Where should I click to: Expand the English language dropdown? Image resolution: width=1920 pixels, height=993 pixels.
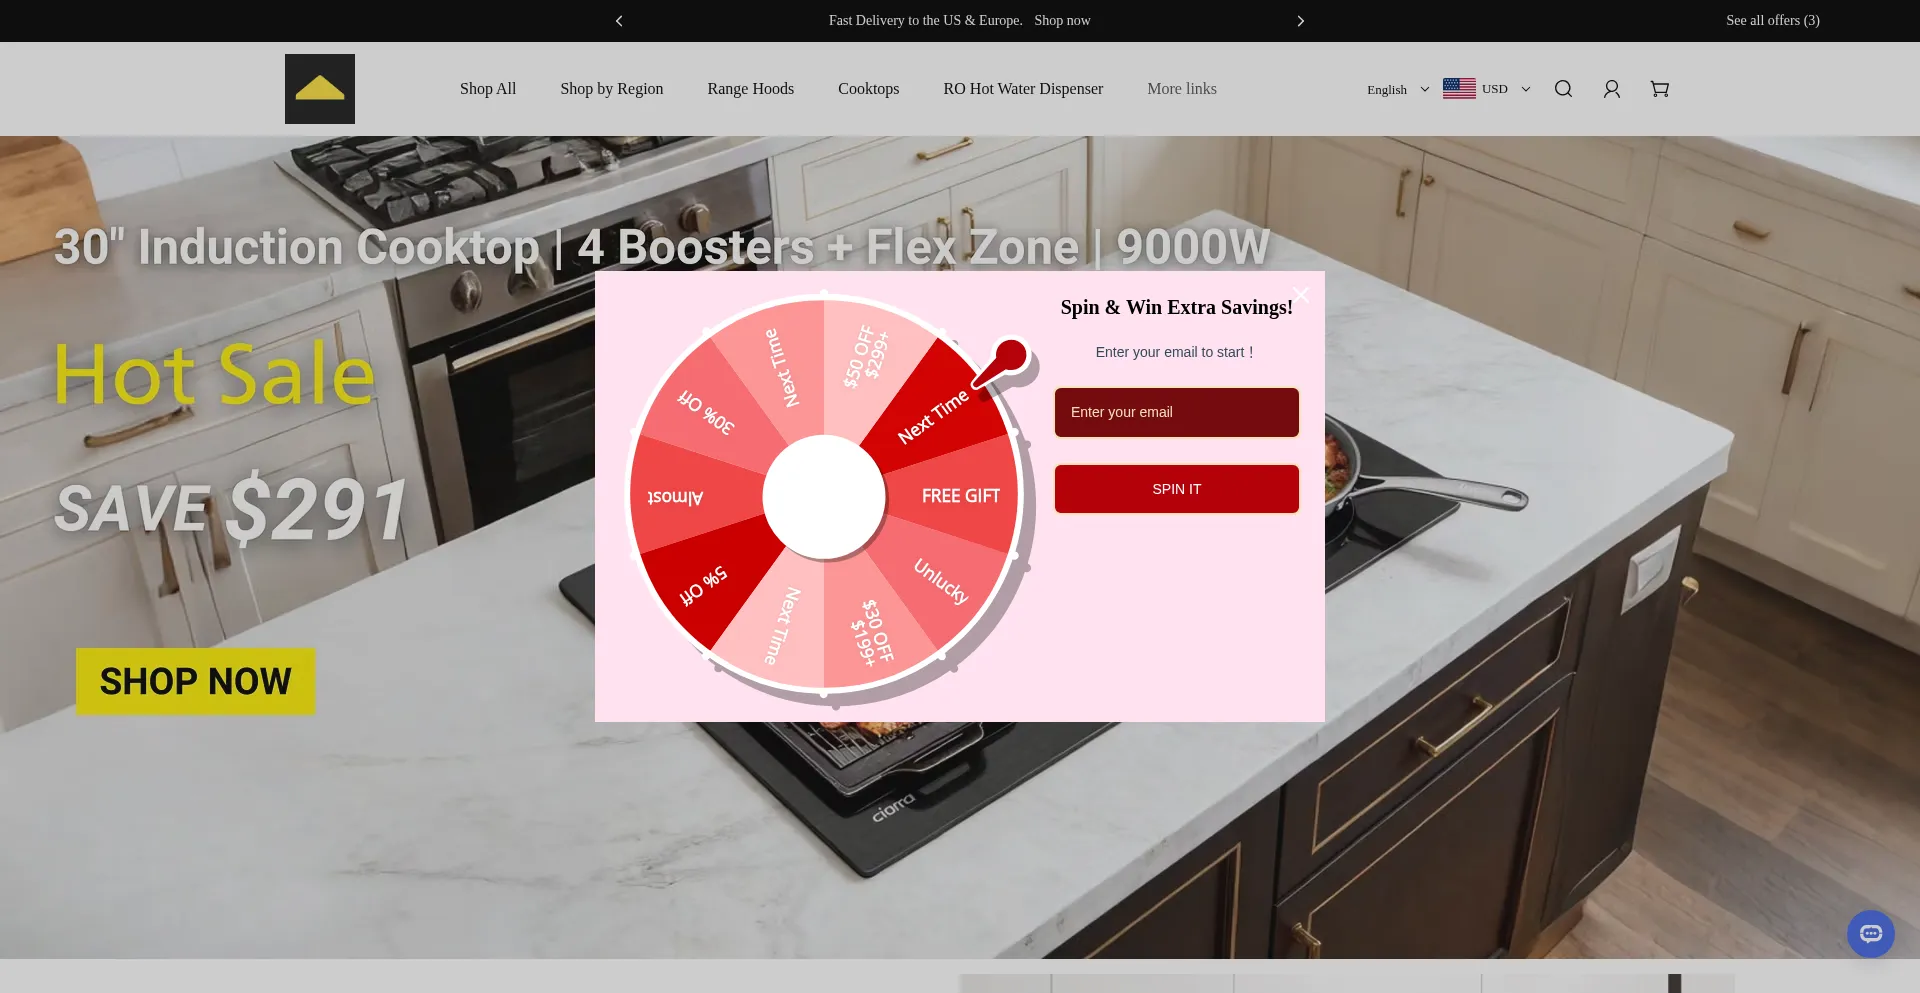[x=1398, y=90]
